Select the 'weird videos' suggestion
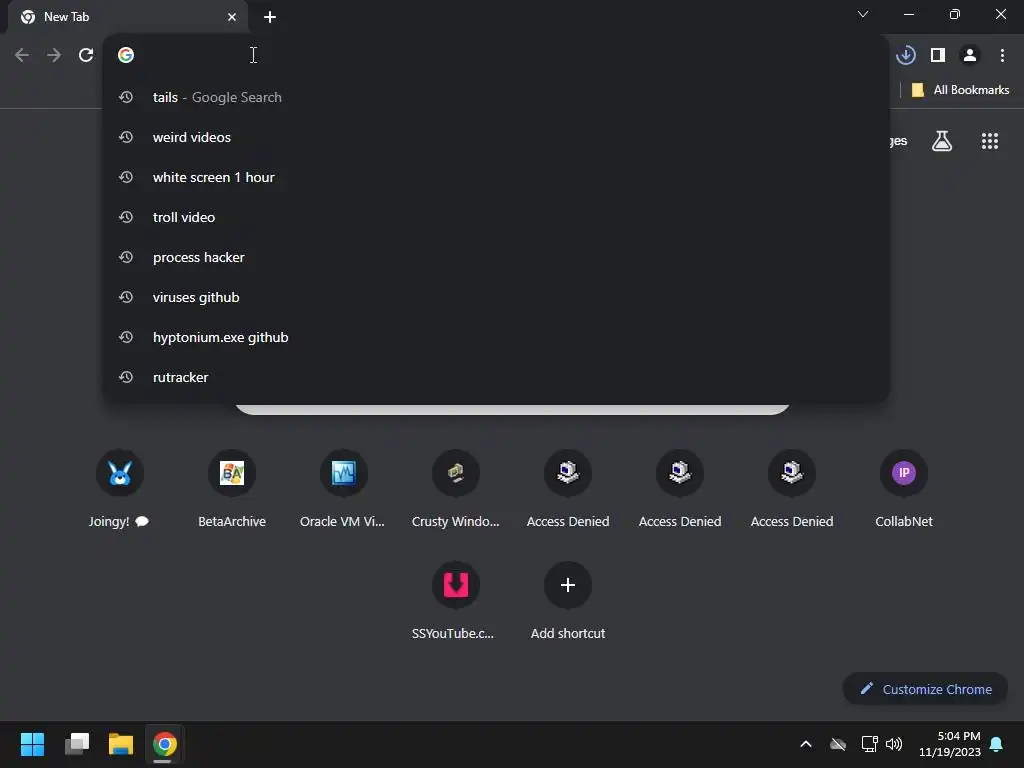Image resolution: width=1024 pixels, height=768 pixels. [x=496, y=137]
